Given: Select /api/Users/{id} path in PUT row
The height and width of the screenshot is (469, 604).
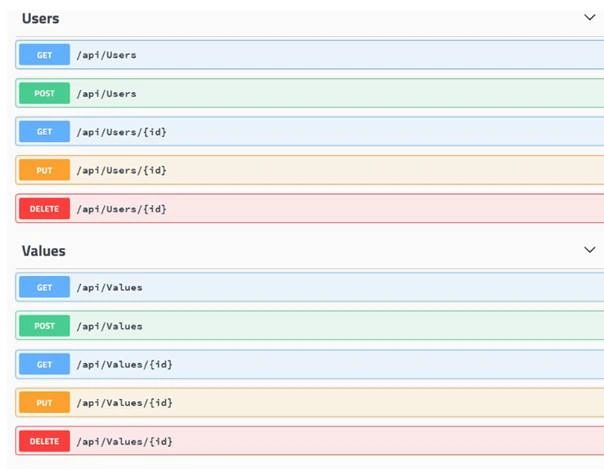Looking at the screenshot, I should [121, 170].
